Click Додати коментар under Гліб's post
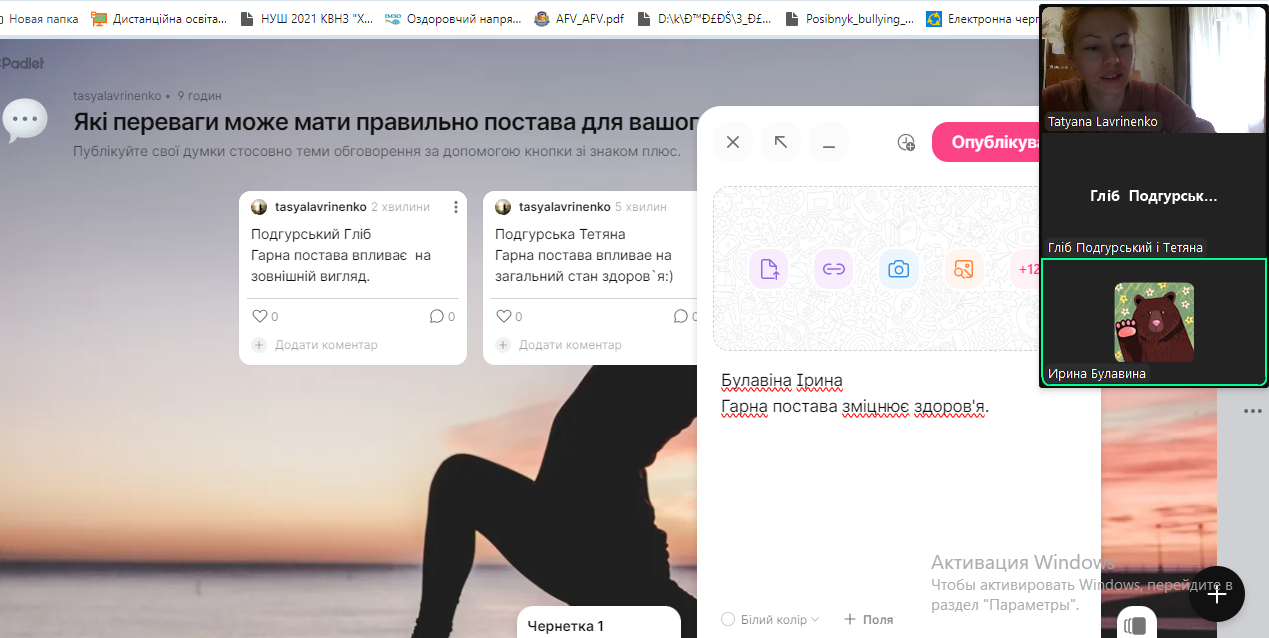 coord(325,345)
